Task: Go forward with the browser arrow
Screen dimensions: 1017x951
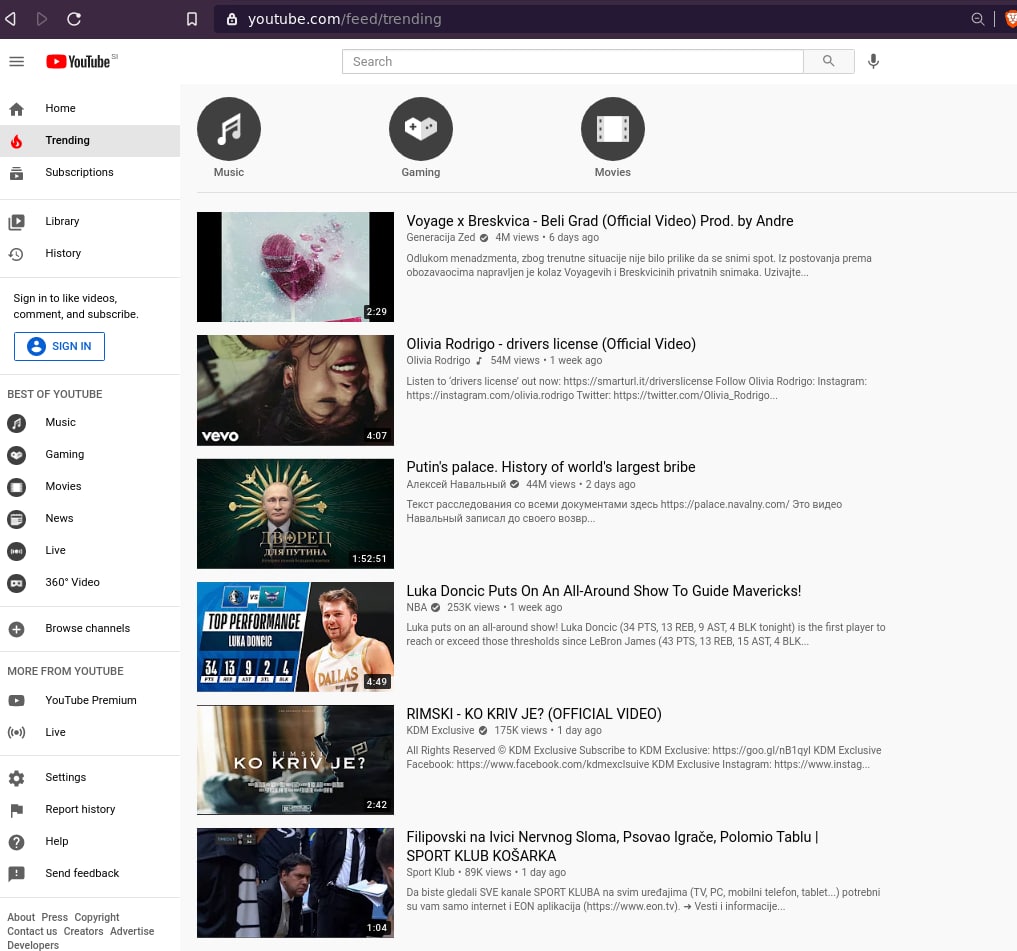Action: point(42,19)
